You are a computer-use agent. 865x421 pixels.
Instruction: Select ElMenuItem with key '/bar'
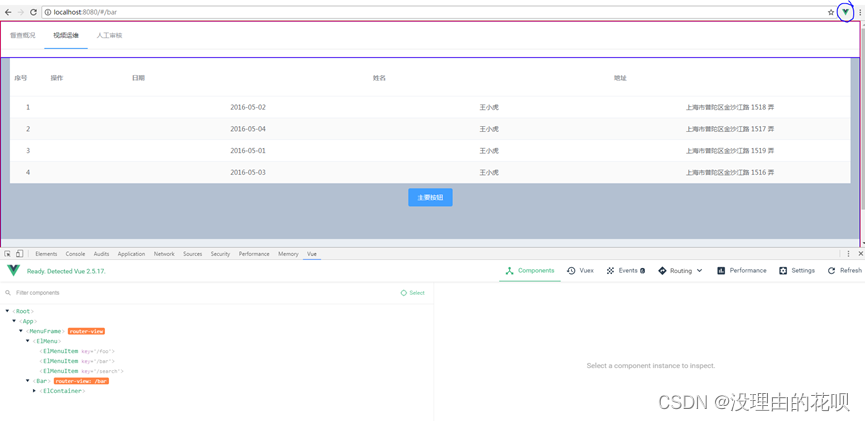[x=77, y=361]
